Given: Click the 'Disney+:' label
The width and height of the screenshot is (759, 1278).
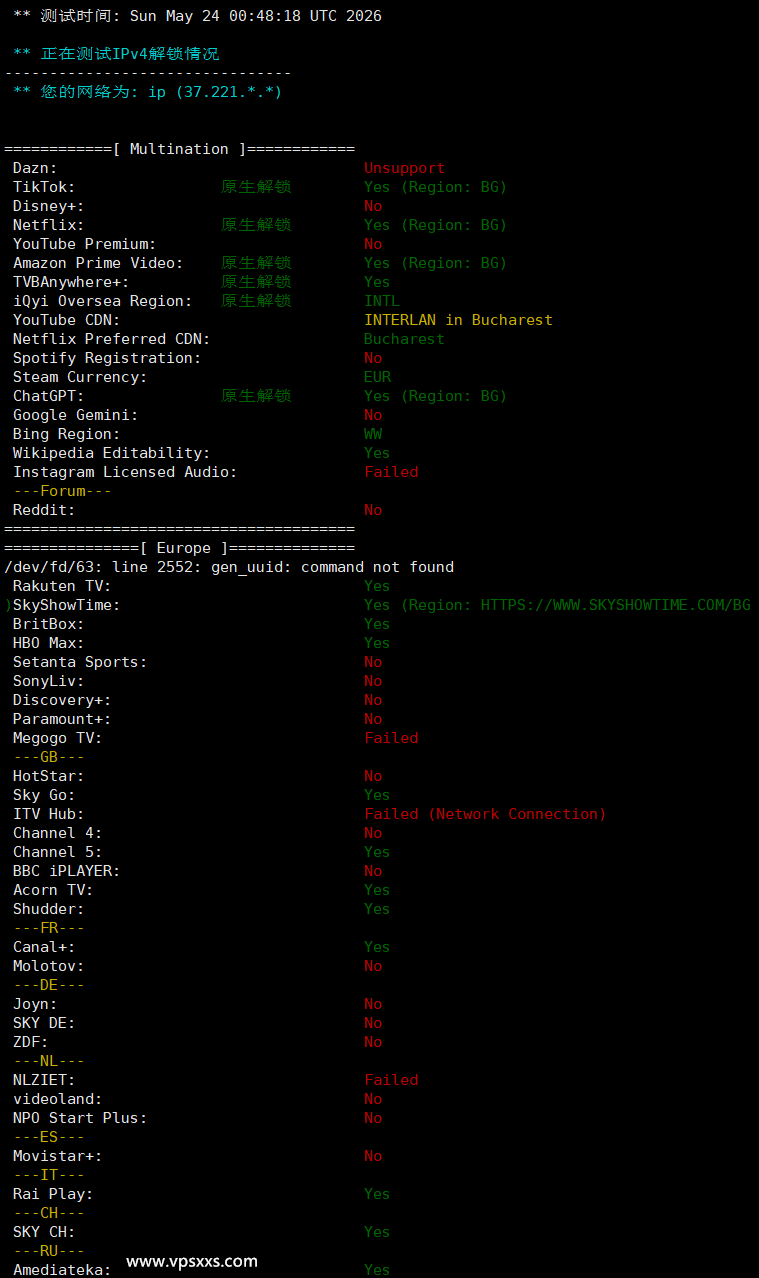Looking at the screenshot, I should click(49, 206).
